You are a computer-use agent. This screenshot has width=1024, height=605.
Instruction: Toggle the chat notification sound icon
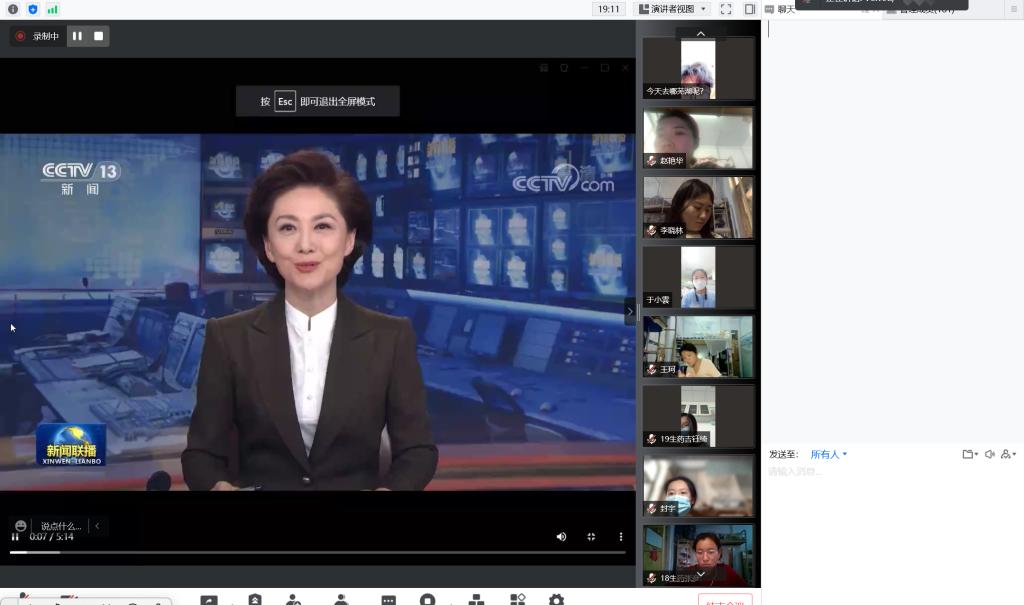tap(989, 454)
